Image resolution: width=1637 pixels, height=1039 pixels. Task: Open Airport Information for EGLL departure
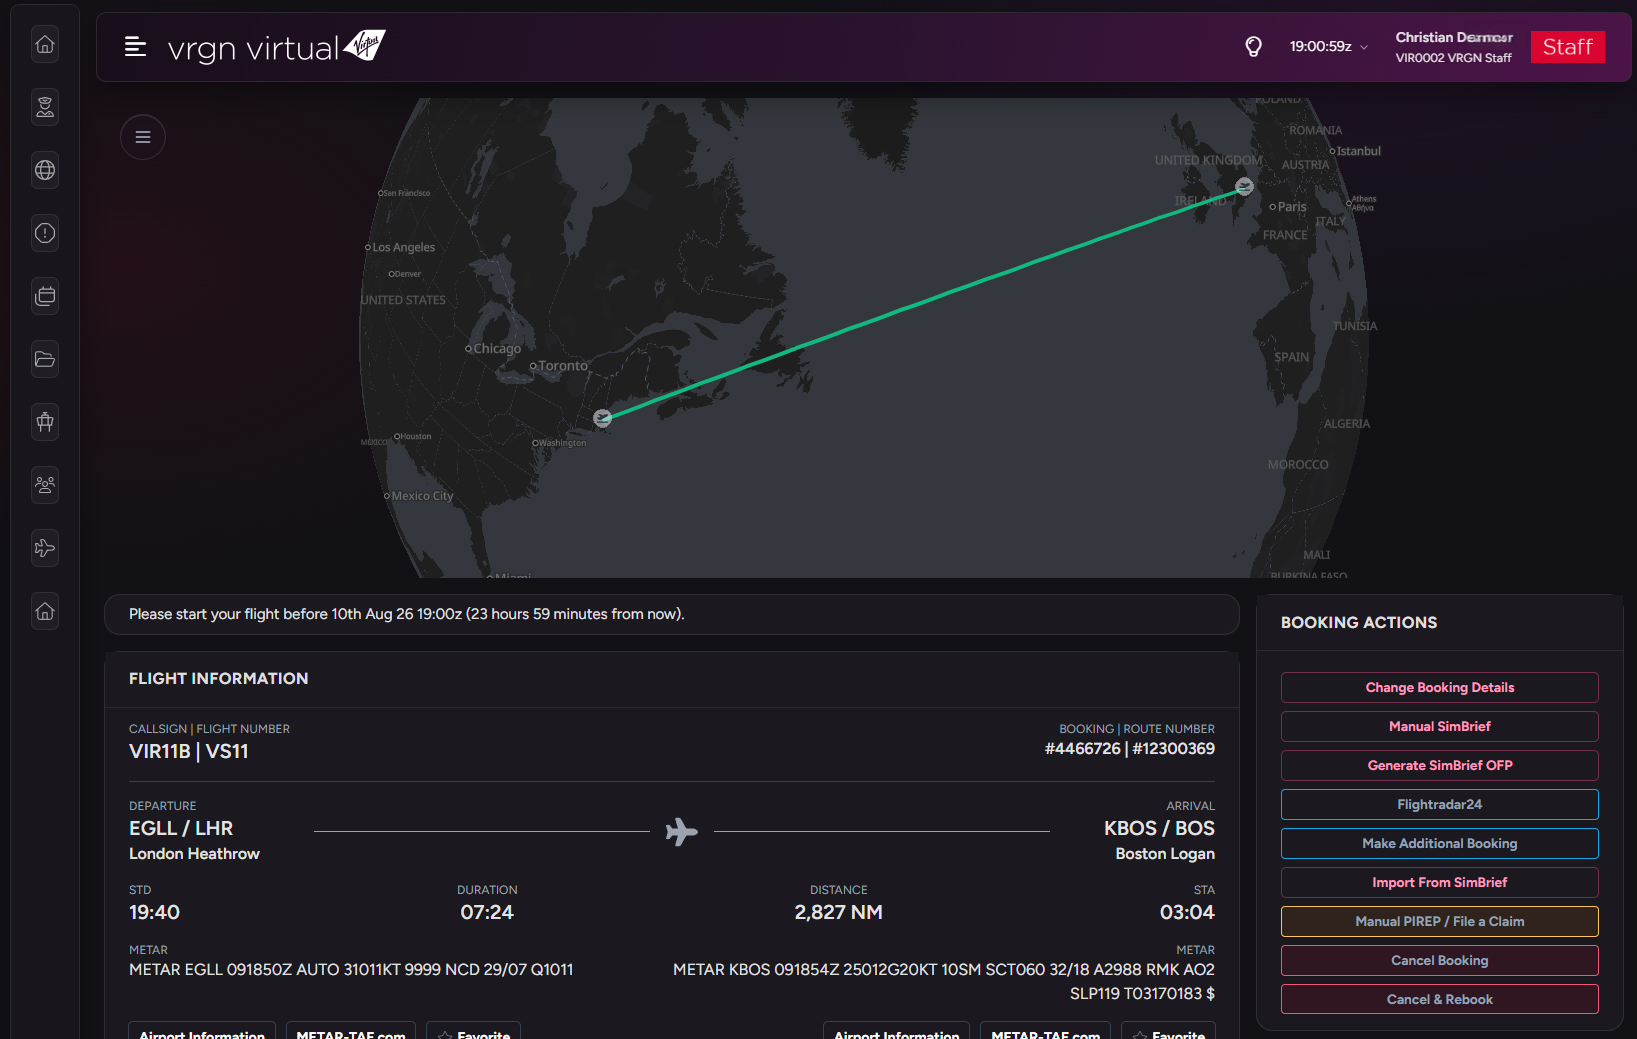[202, 1032]
